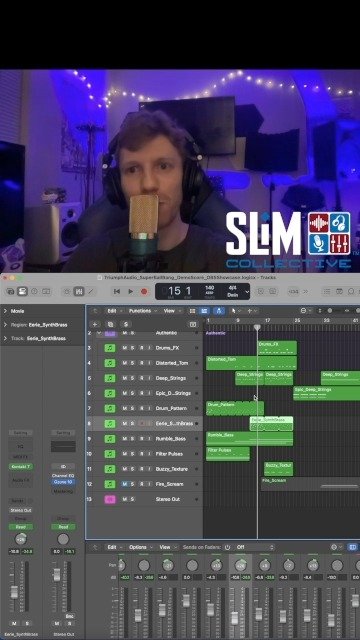
Task: Click the Rumble_Bass track instrument icon
Action: [x=110, y=439]
